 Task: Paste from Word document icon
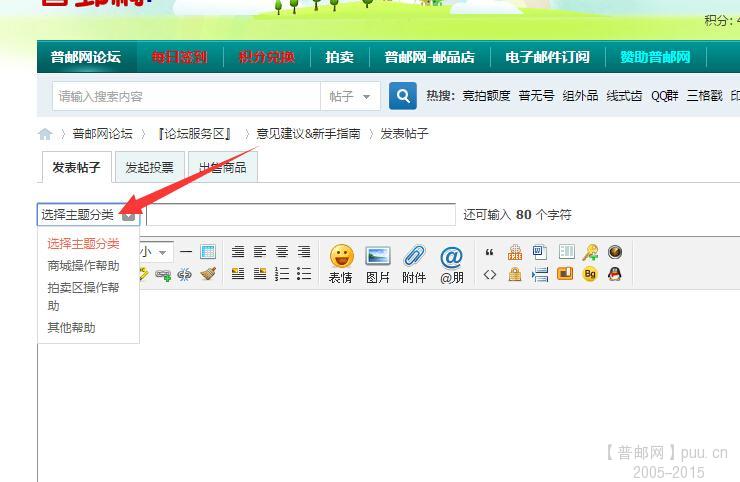pyautogui.click(x=539, y=253)
